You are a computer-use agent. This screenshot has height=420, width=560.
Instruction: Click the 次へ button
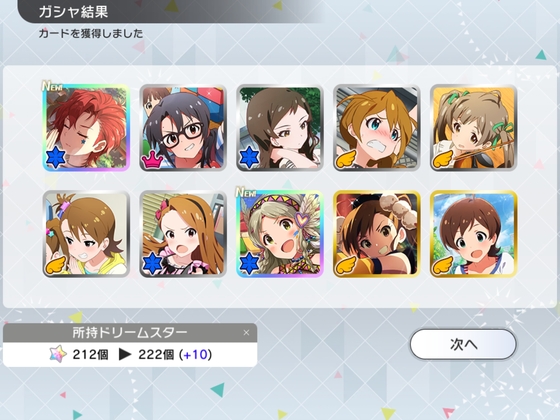pyautogui.click(x=463, y=344)
